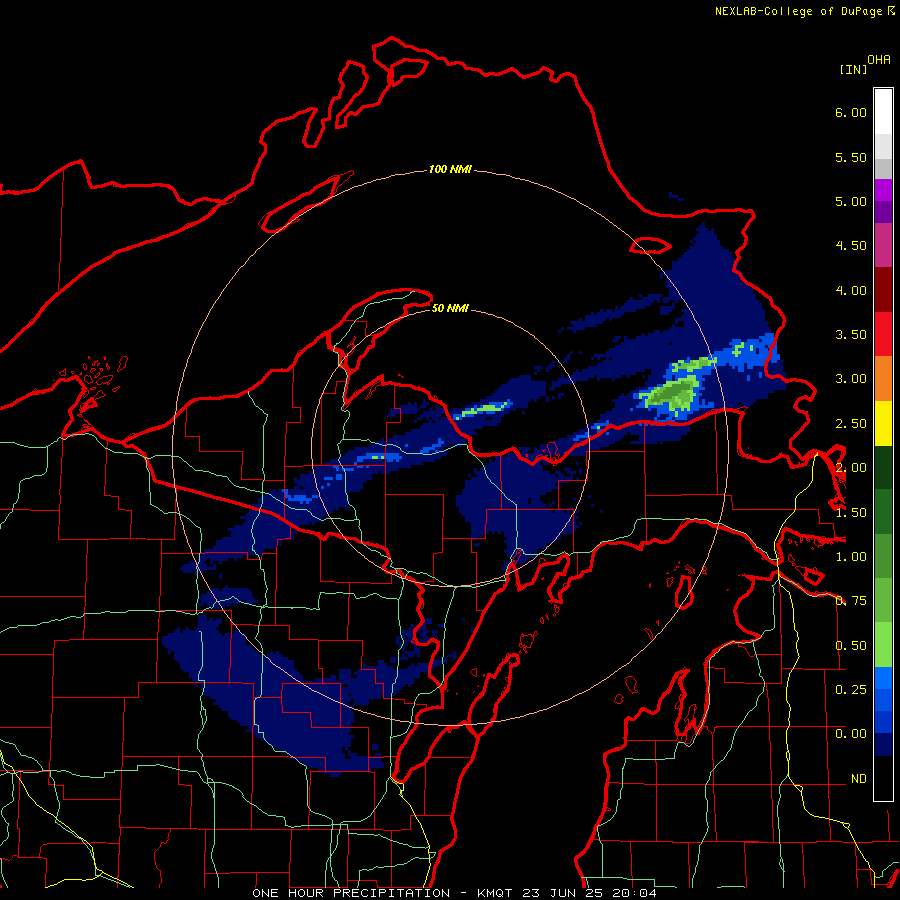Select the 5.50 legend value

click(x=851, y=157)
